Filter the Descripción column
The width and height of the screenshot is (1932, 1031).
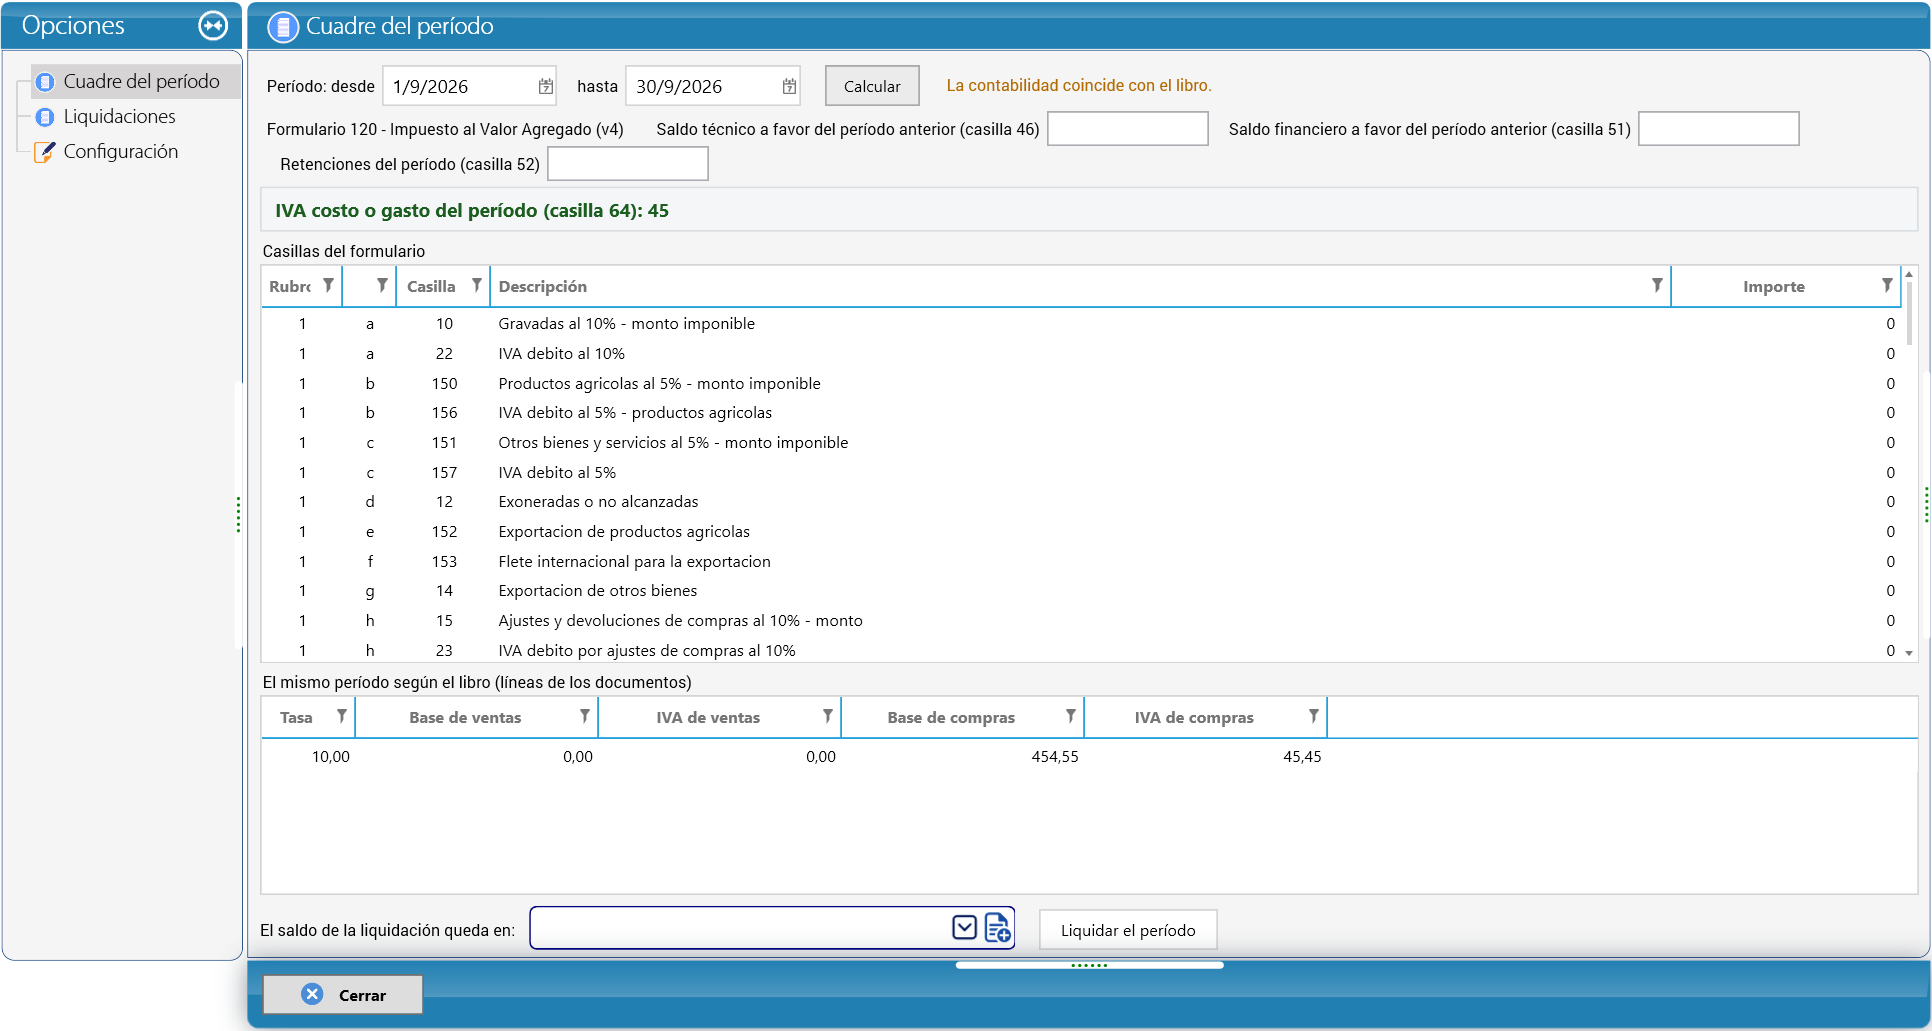tap(1657, 286)
